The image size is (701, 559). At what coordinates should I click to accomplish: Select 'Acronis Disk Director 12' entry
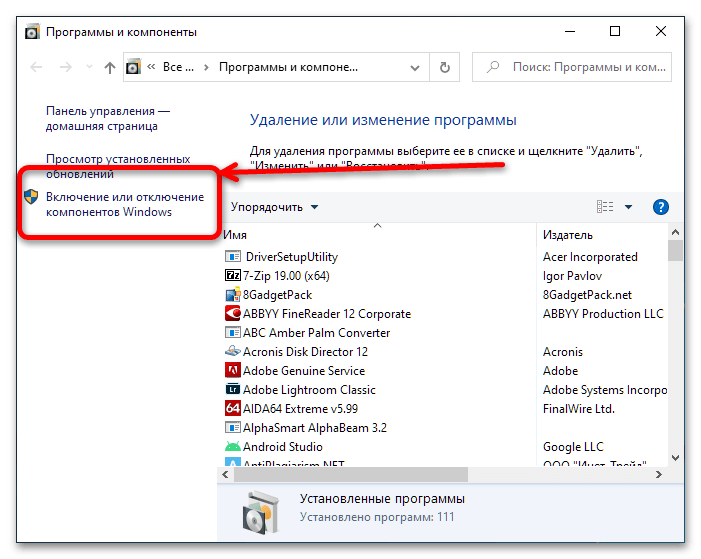point(305,352)
